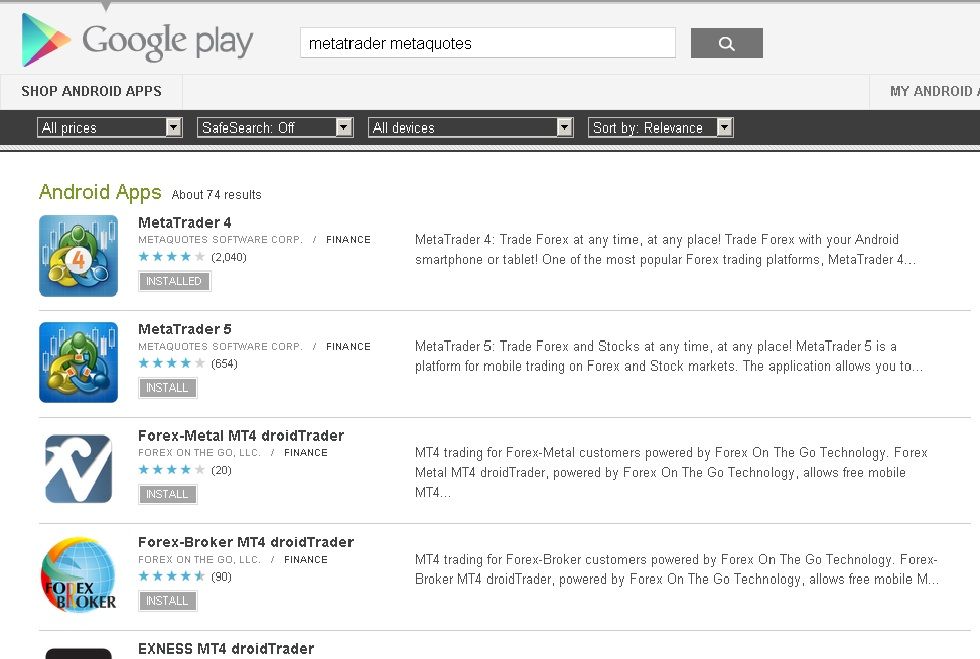Click the magnifier search button
The height and width of the screenshot is (659, 980).
[x=726, y=43]
